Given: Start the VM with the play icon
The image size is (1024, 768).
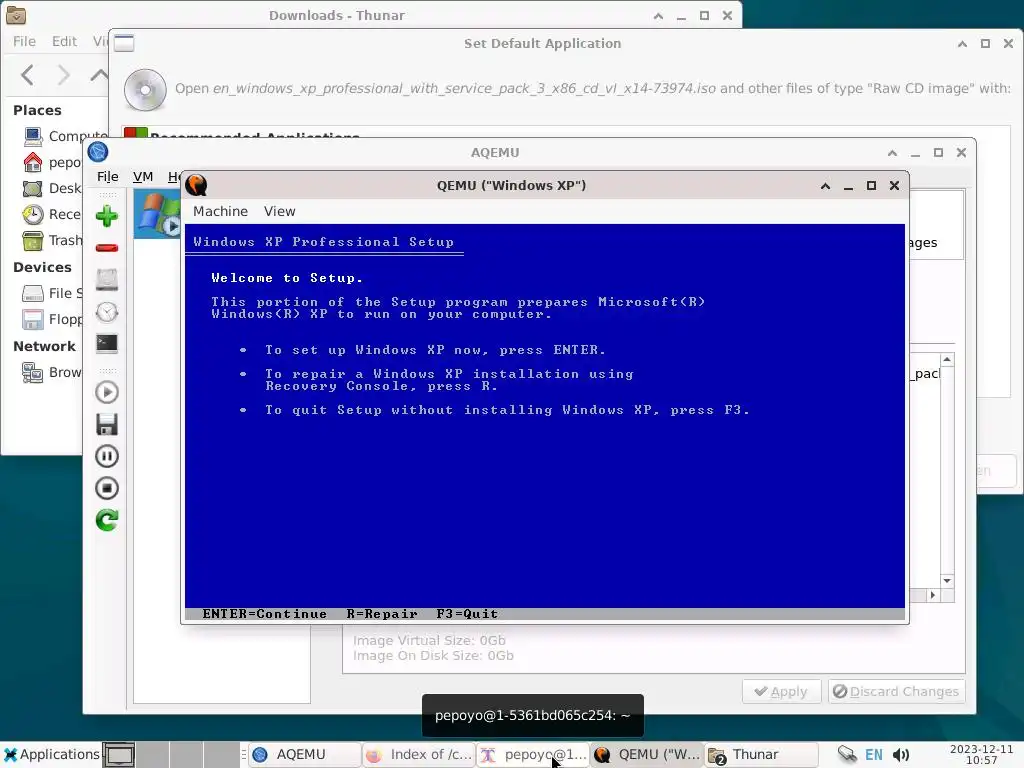Looking at the screenshot, I should [x=106, y=392].
